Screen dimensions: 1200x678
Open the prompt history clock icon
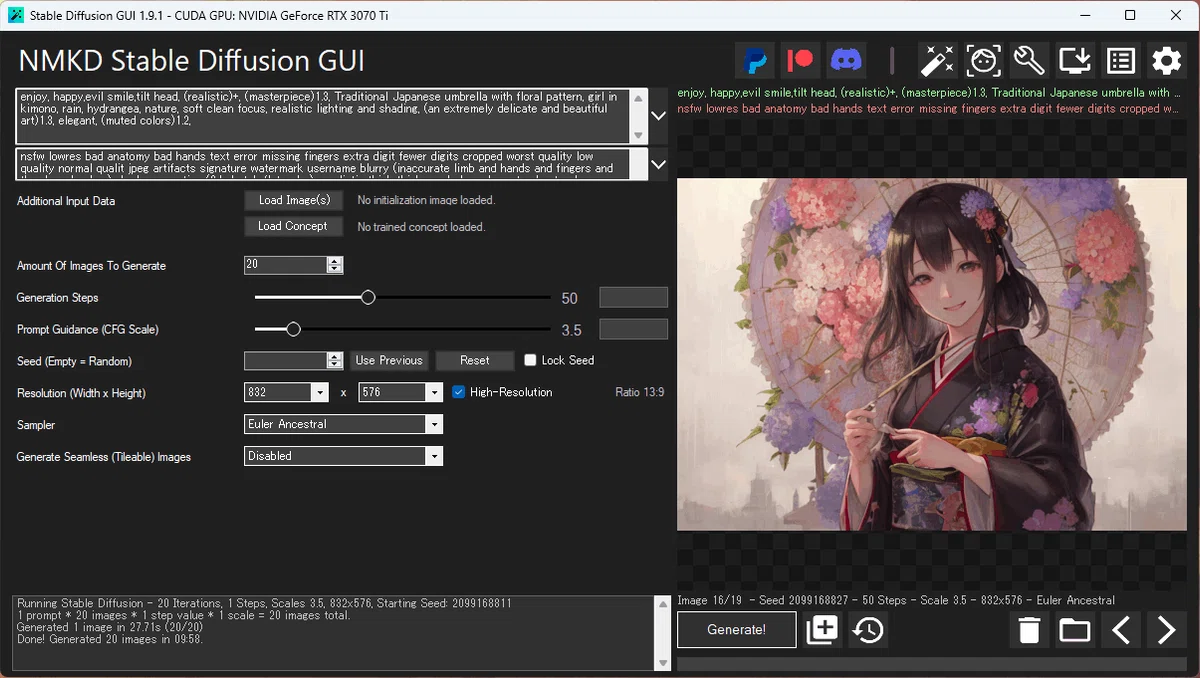point(868,630)
